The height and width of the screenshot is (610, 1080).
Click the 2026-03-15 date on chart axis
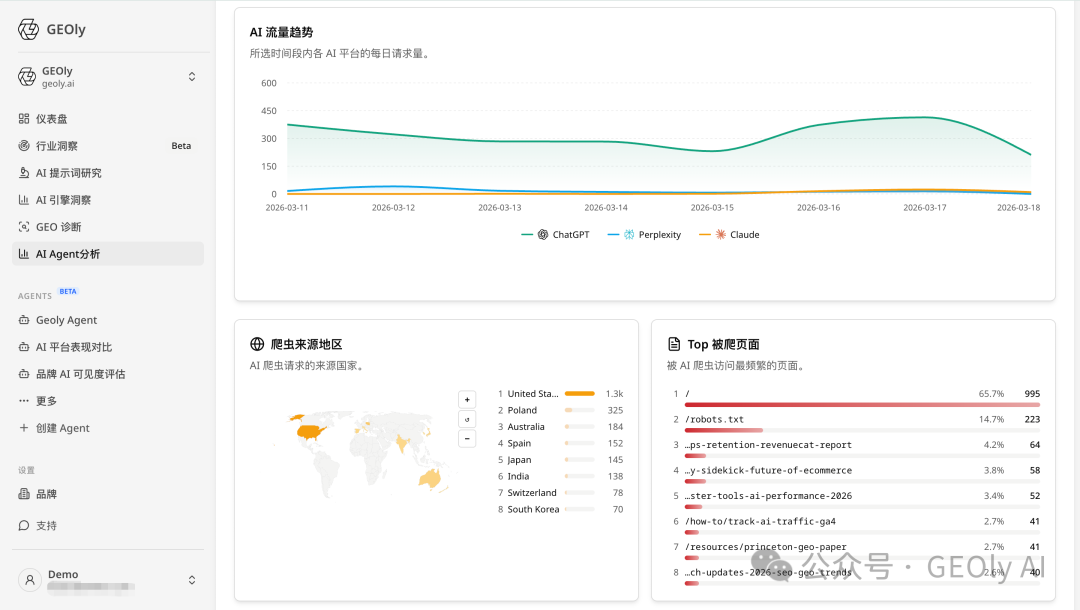(x=712, y=207)
